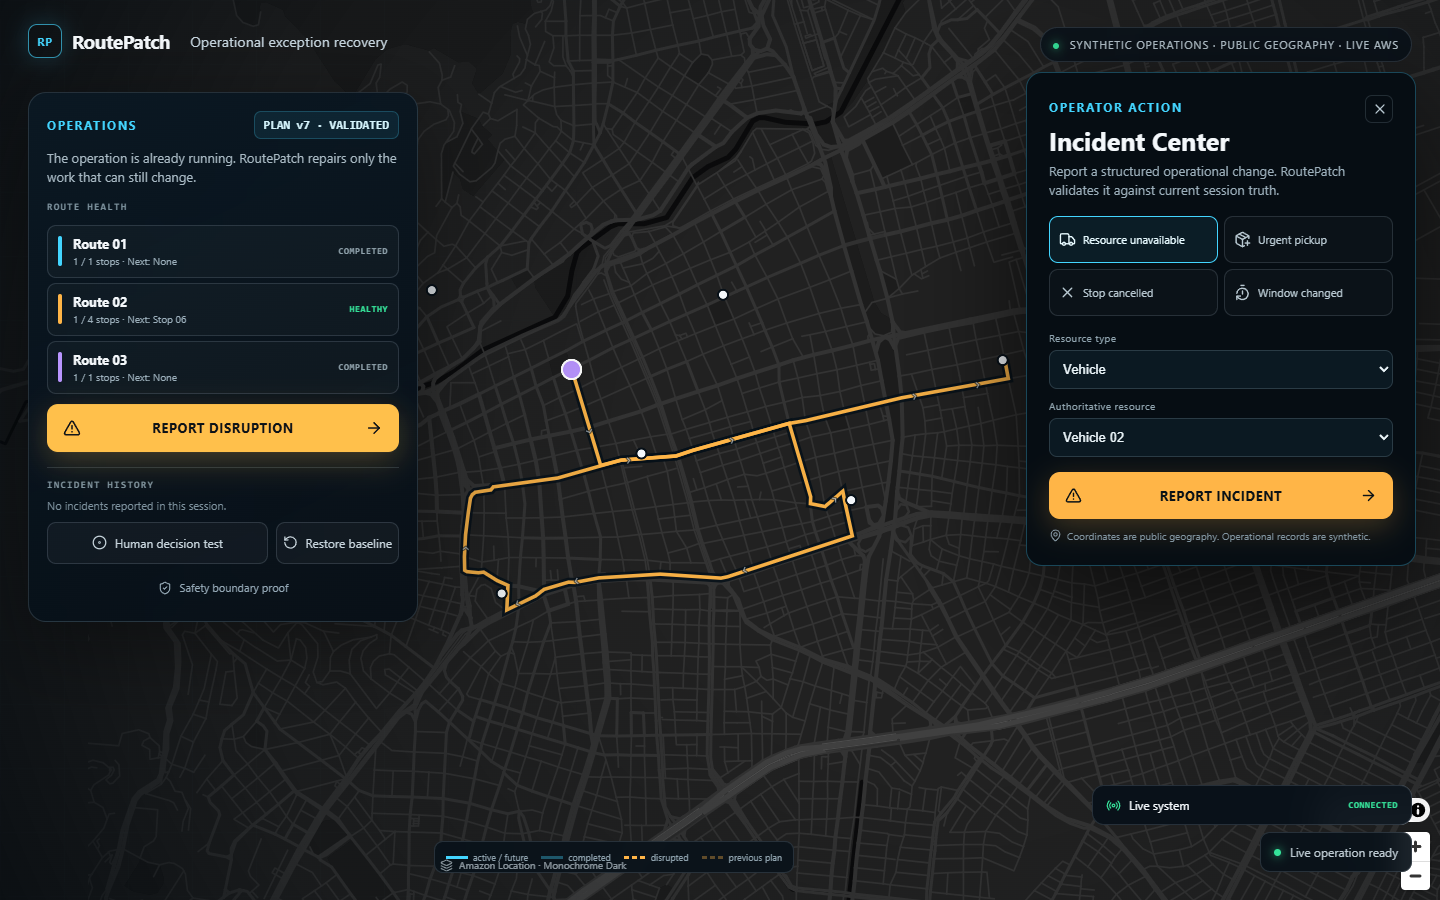Click the shield icon beside Safety boundary proof

coord(165,588)
